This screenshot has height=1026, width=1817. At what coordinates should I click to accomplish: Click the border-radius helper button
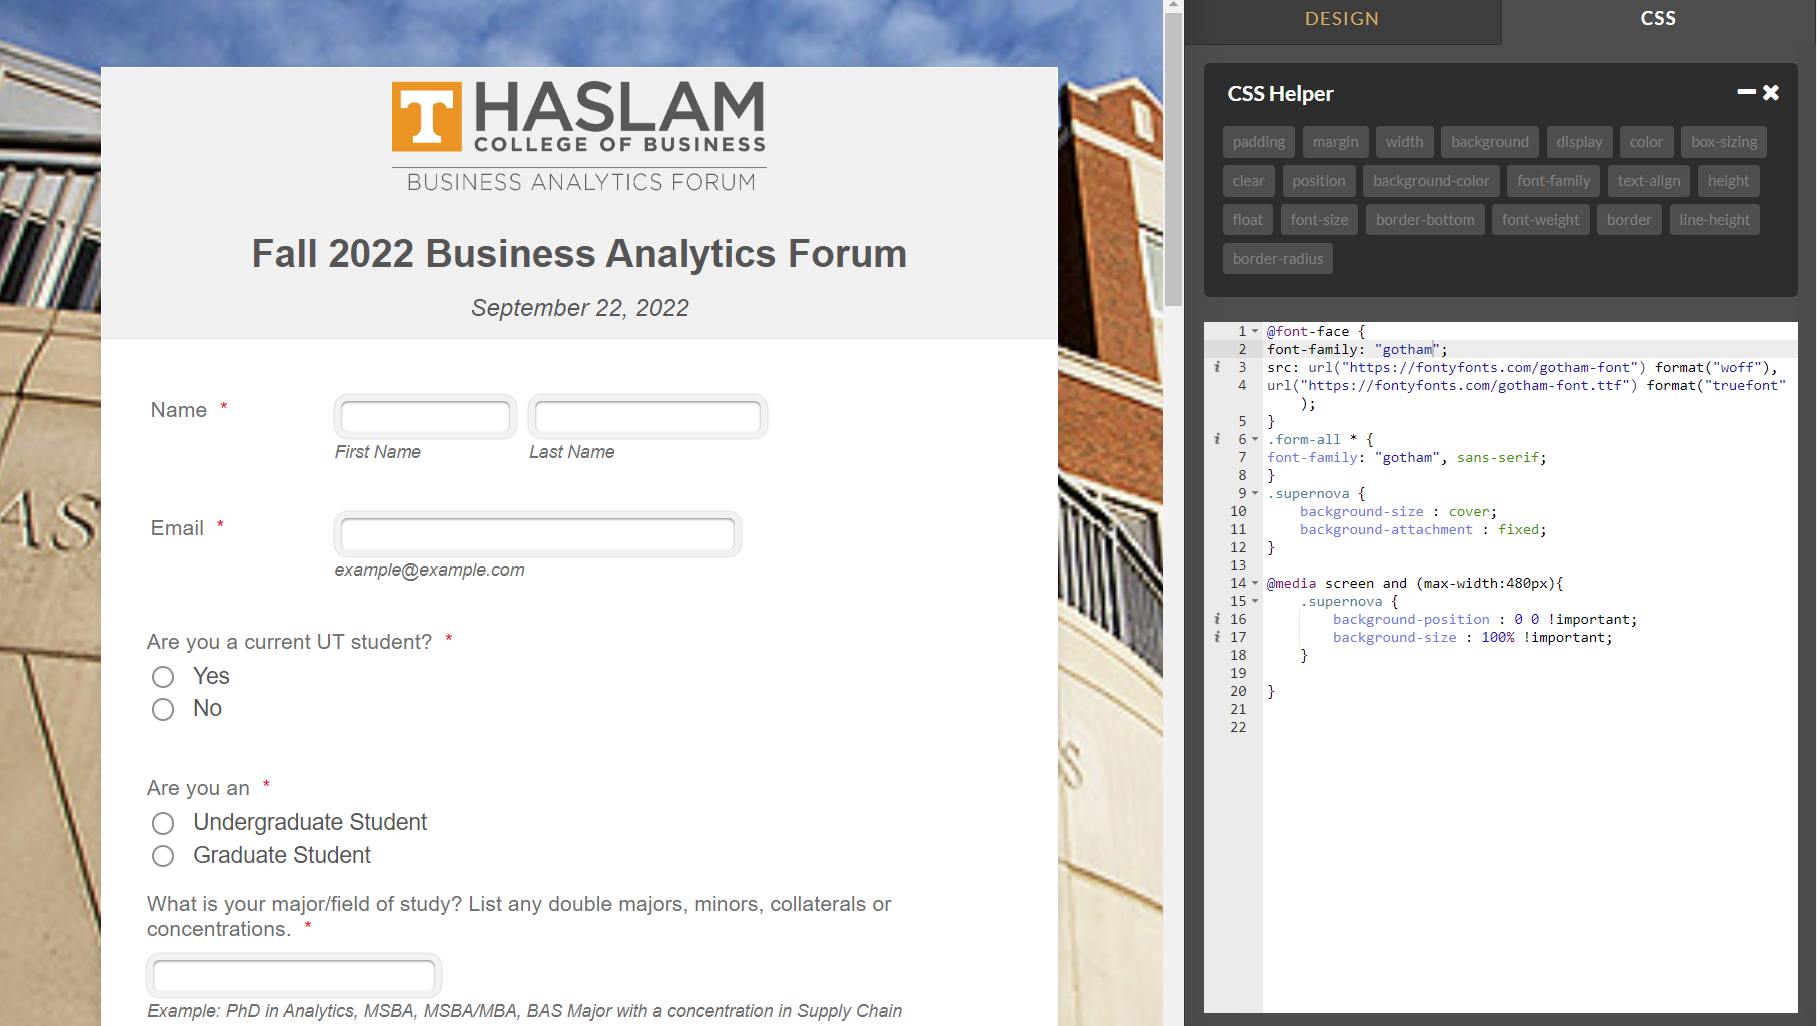pyautogui.click(x=1277, y=259)
